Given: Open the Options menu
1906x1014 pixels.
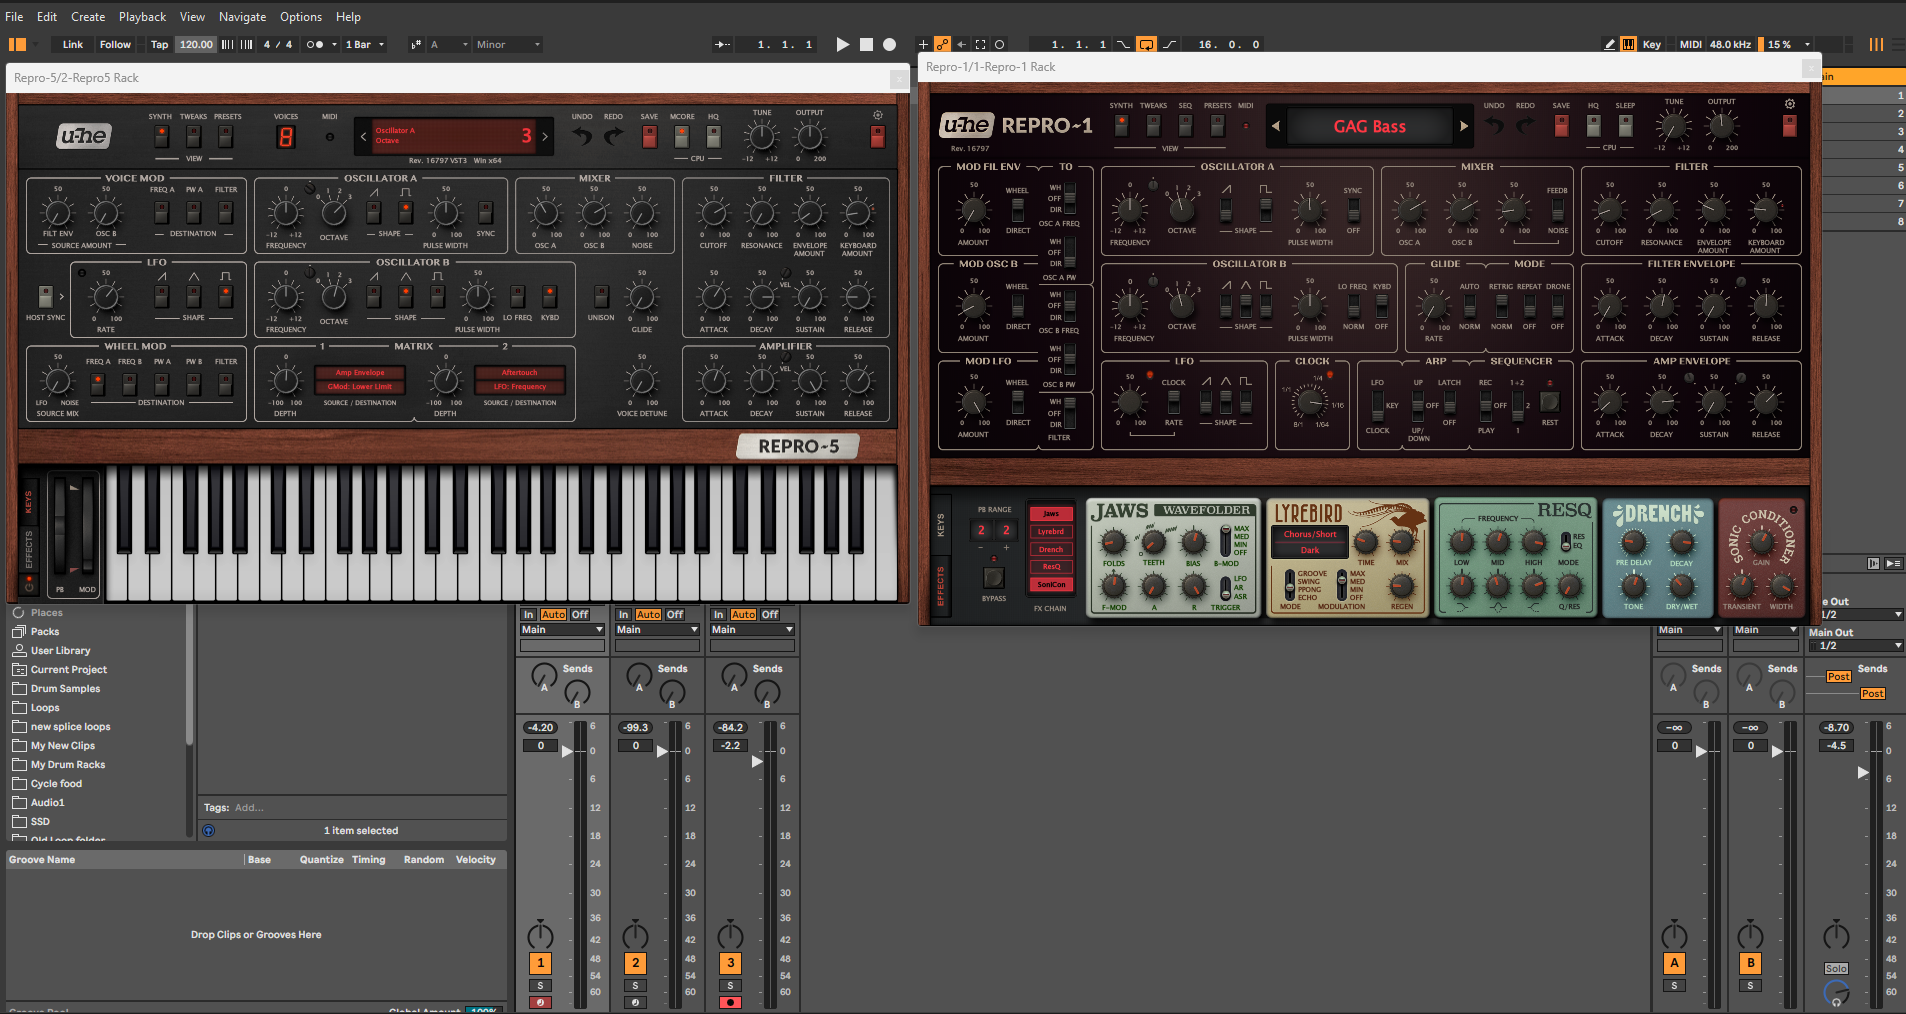Looking at the screenshot, I should (x=301, y=16).
